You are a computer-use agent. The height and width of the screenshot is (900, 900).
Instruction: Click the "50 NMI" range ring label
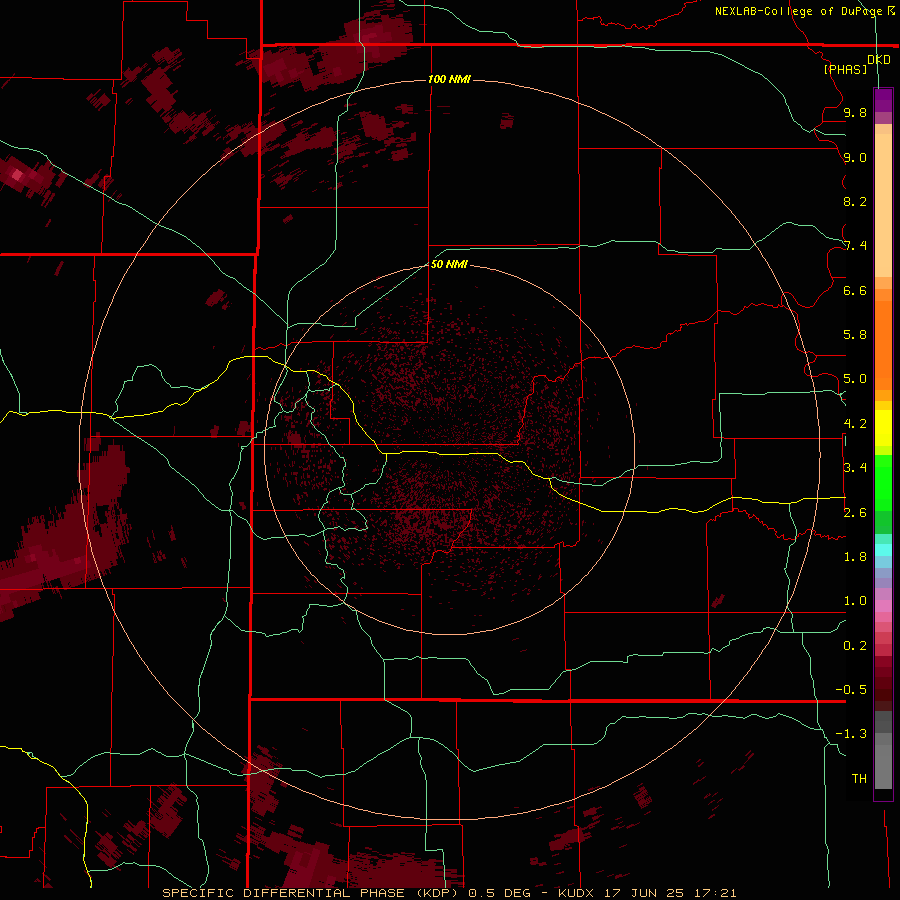[449, 264]
